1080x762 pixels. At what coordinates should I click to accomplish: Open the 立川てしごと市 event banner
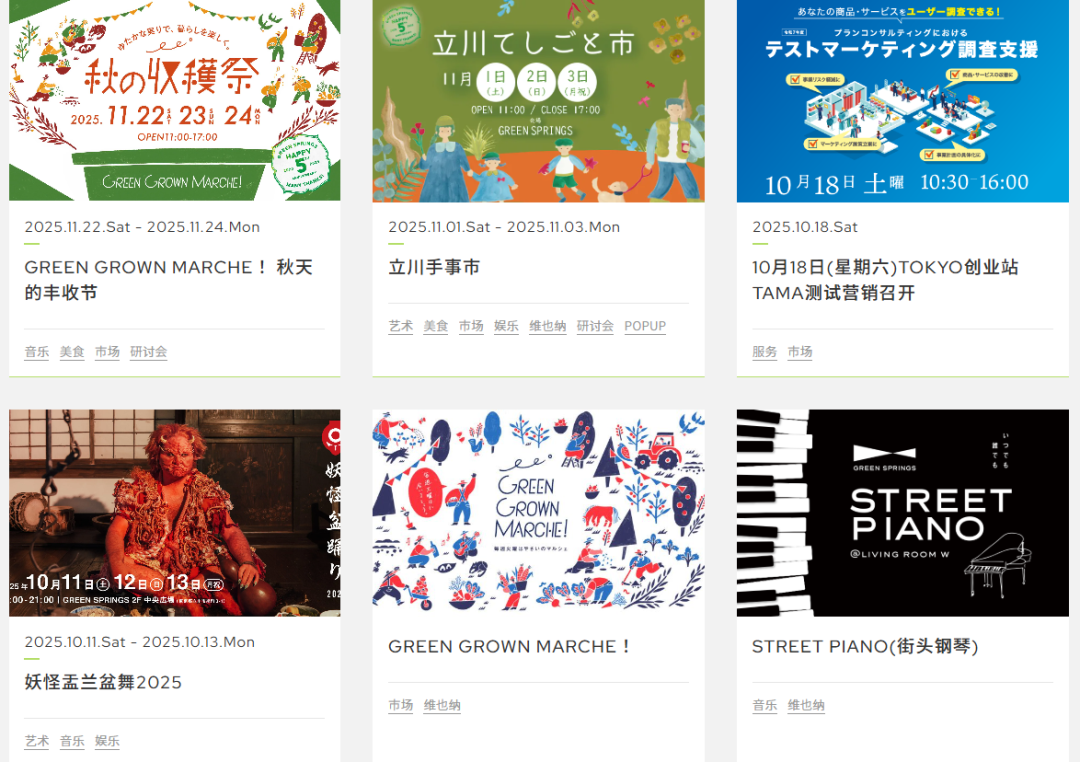(x=539, y=101)
